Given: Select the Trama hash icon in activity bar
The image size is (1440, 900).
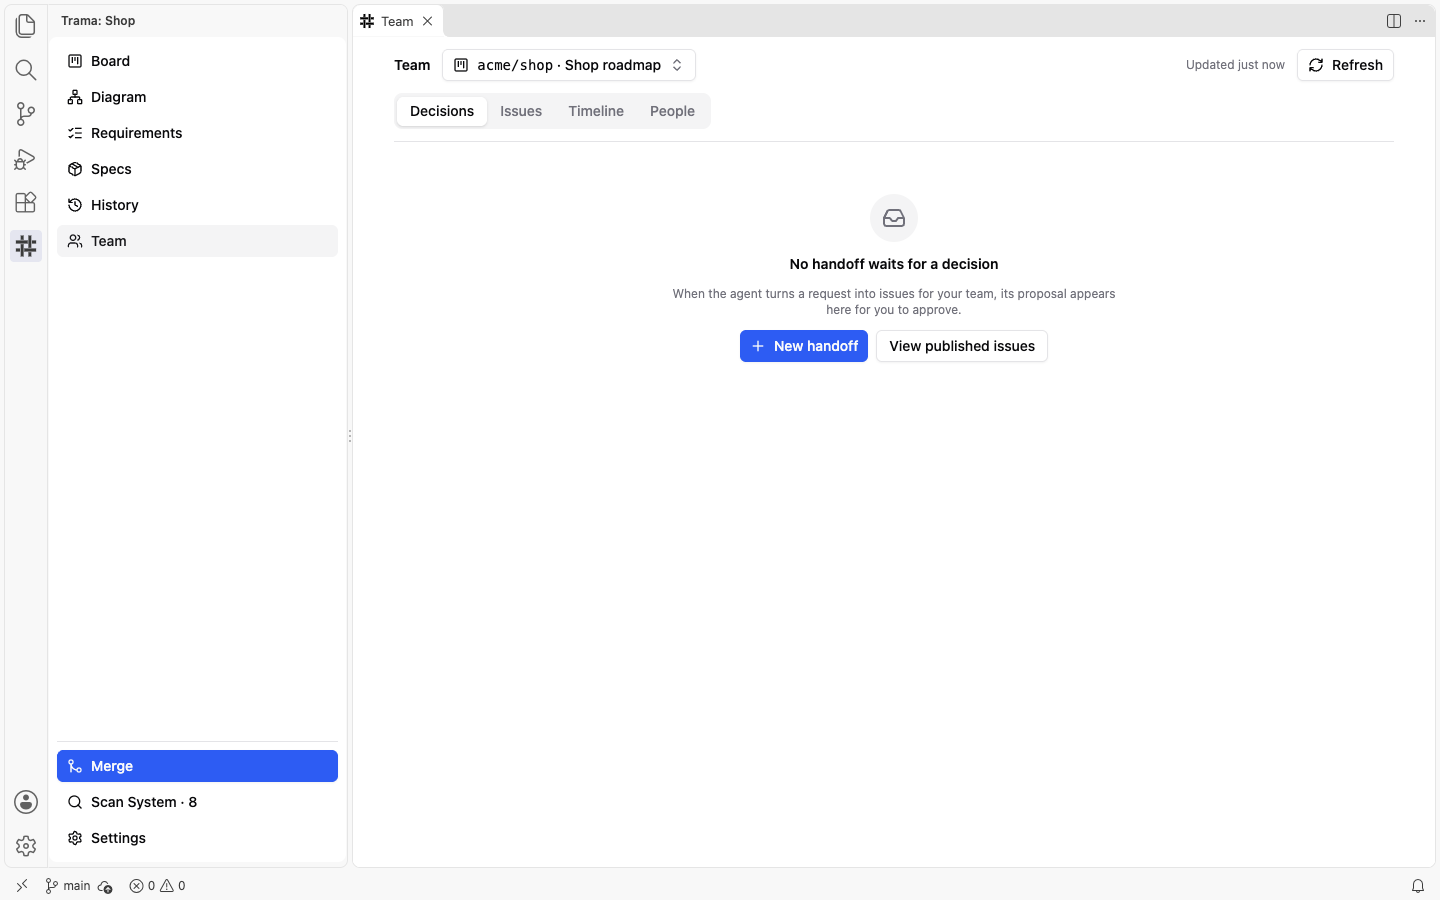Looking at the screenshot, I should [26, 246].
